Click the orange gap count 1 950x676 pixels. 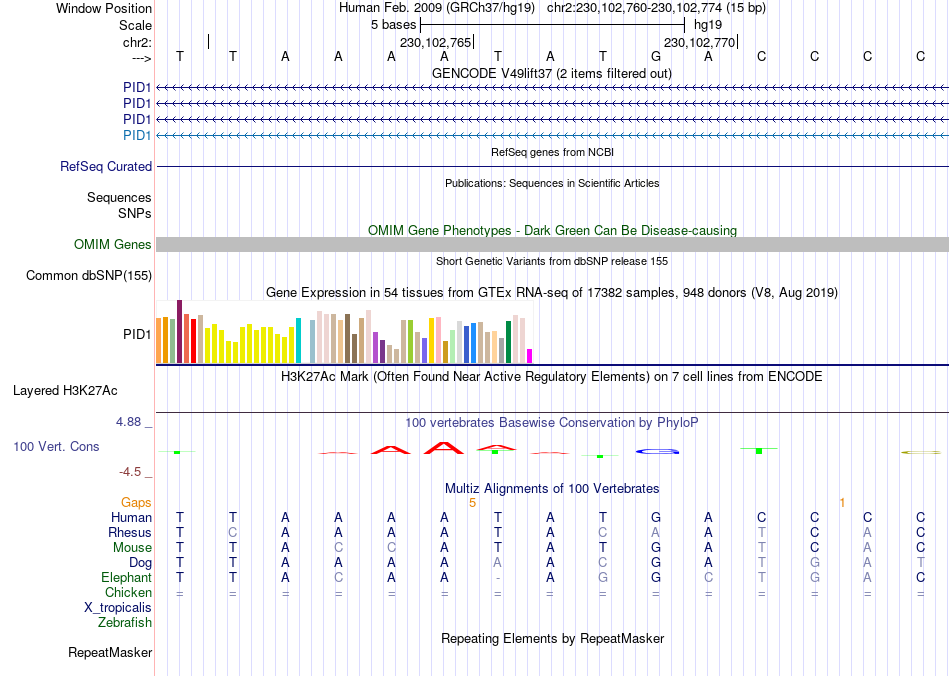pyautogui.click(x=842, y=503)
